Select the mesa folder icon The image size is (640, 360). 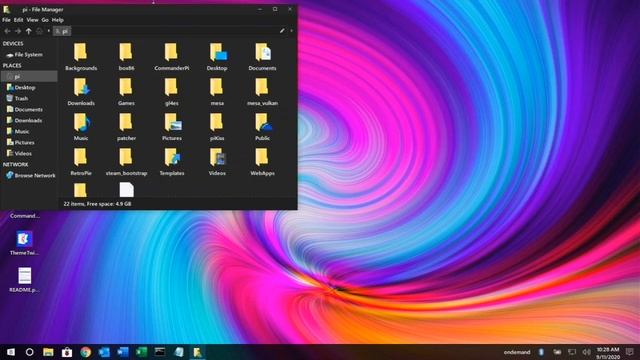[x=217, y=87]
